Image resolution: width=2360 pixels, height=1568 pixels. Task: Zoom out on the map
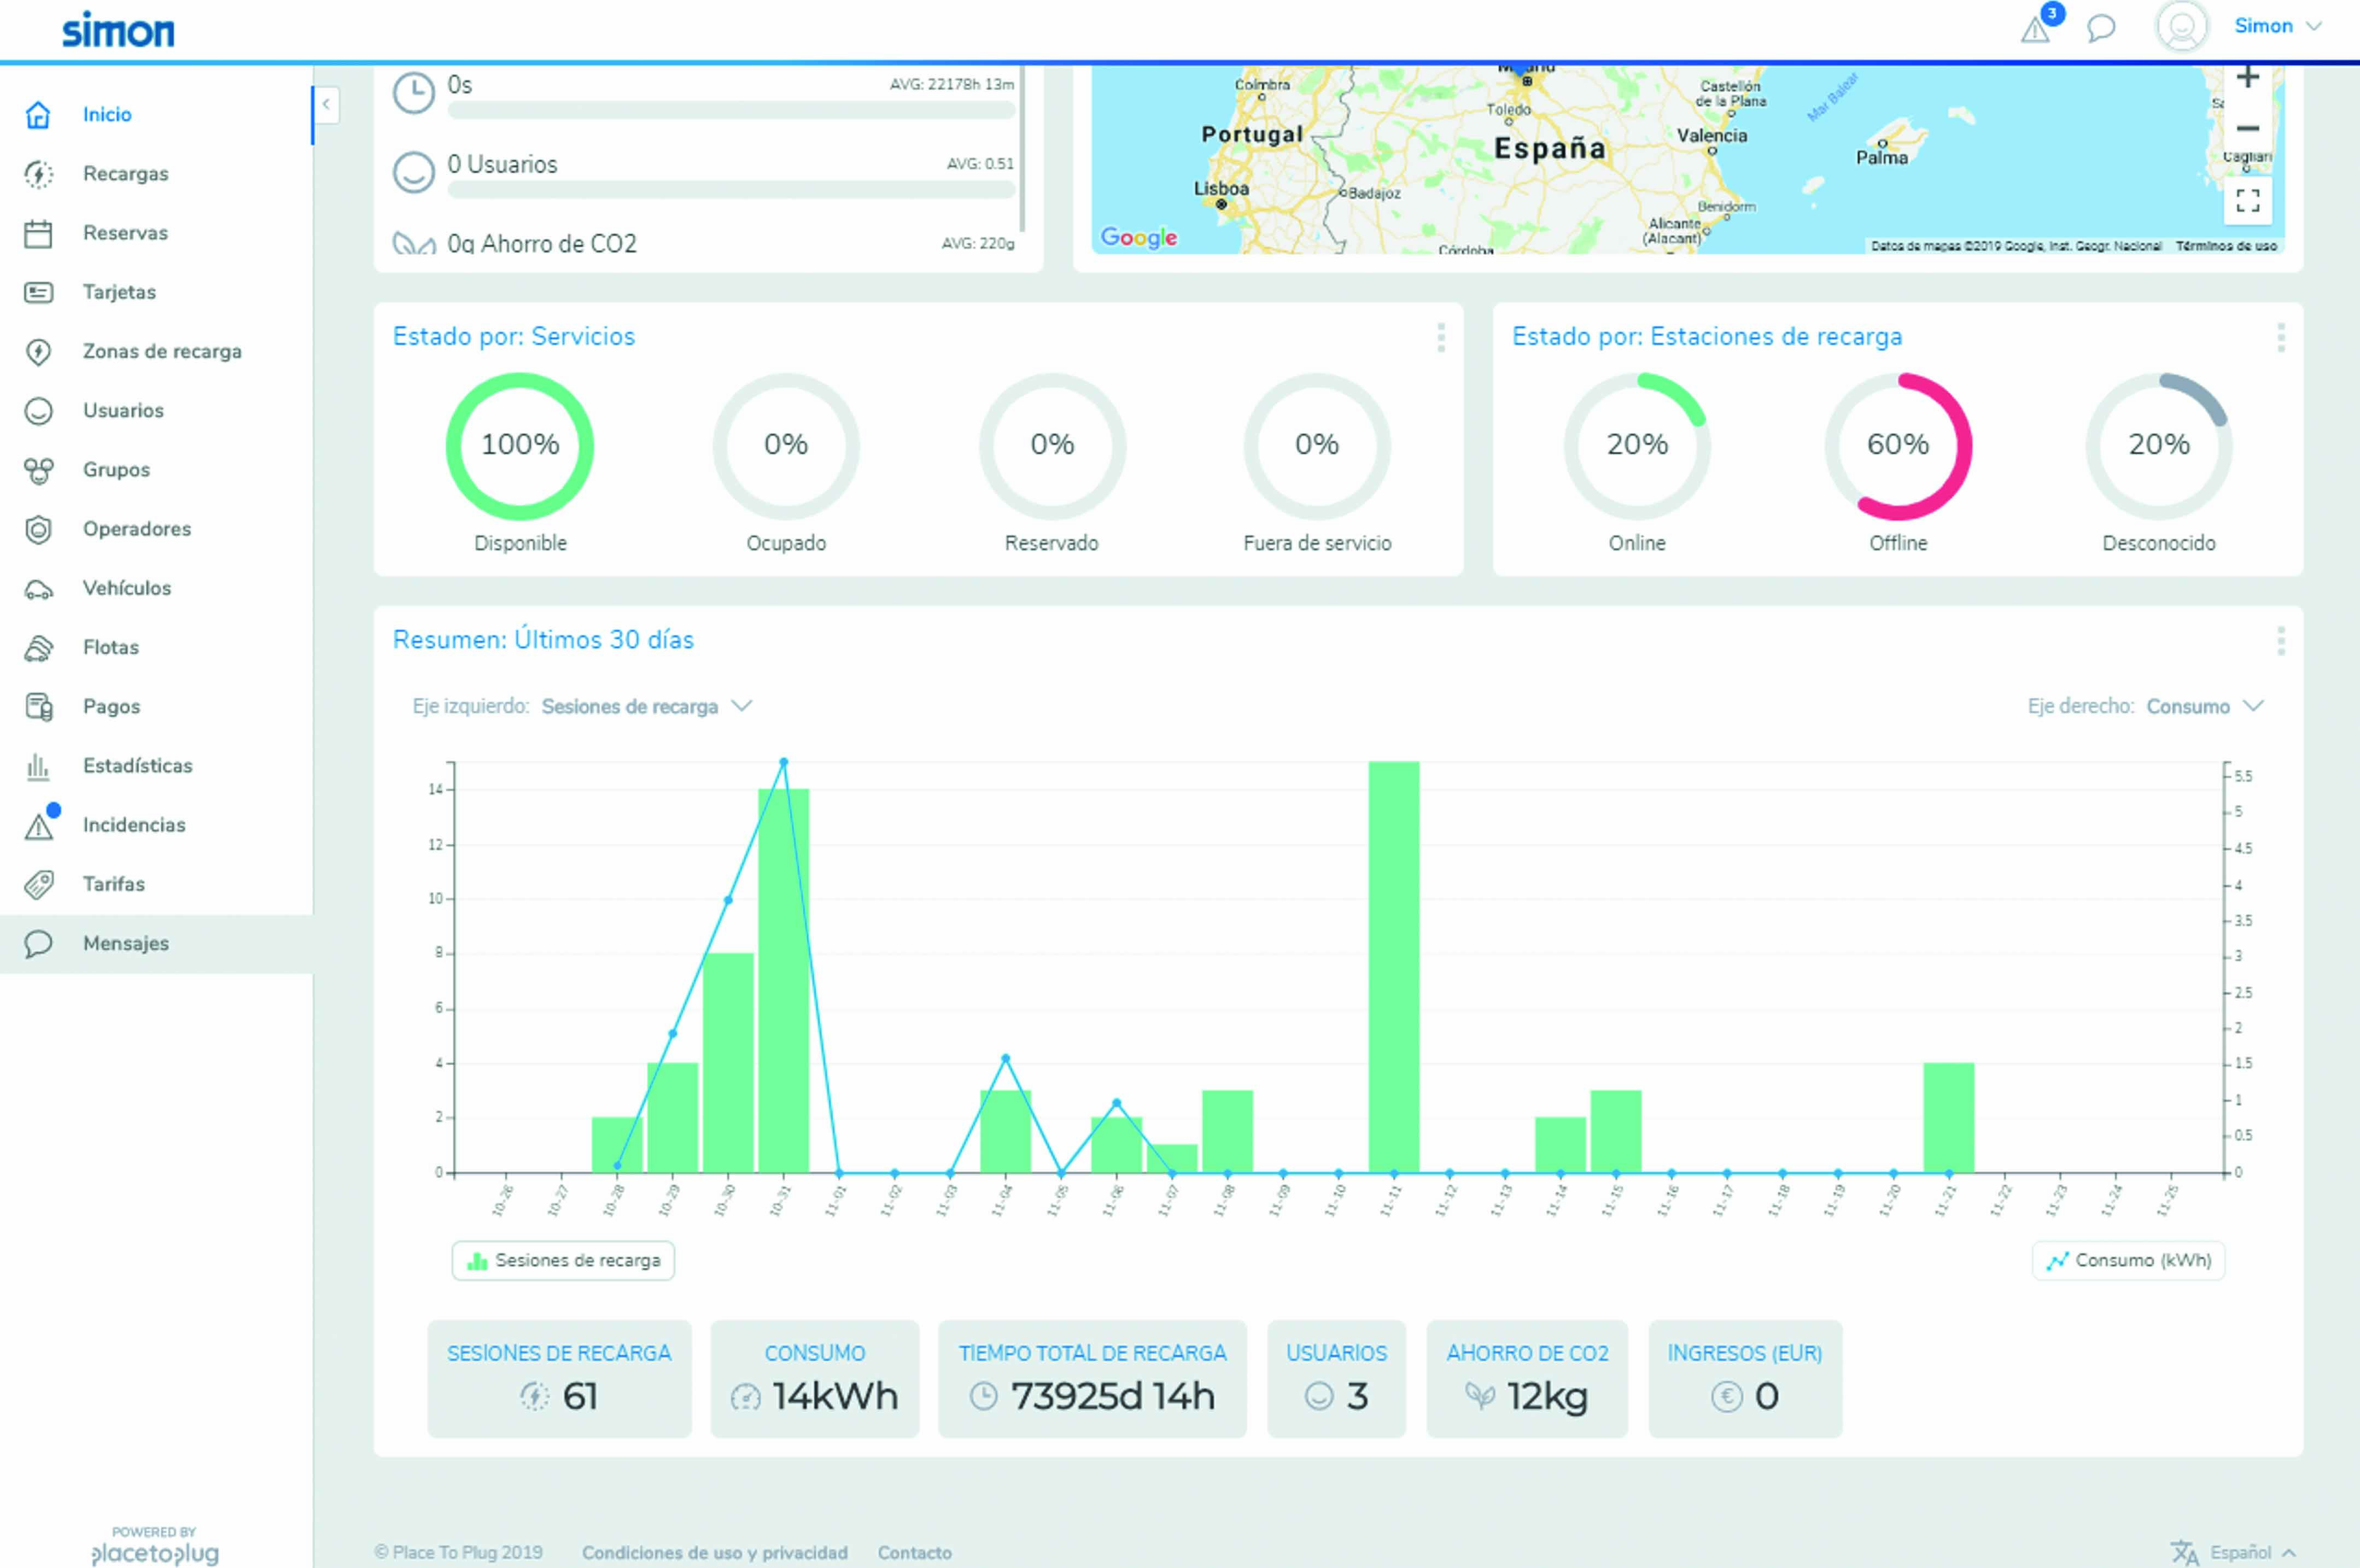coord(2247,129)
